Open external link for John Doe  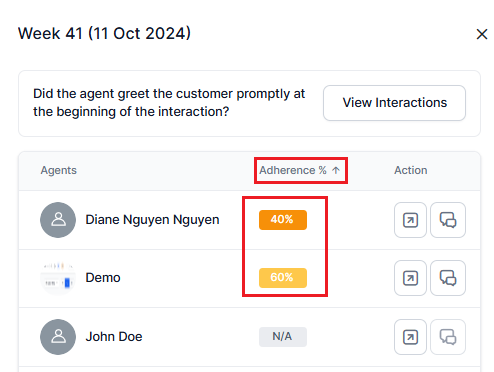tap(410, 337)
